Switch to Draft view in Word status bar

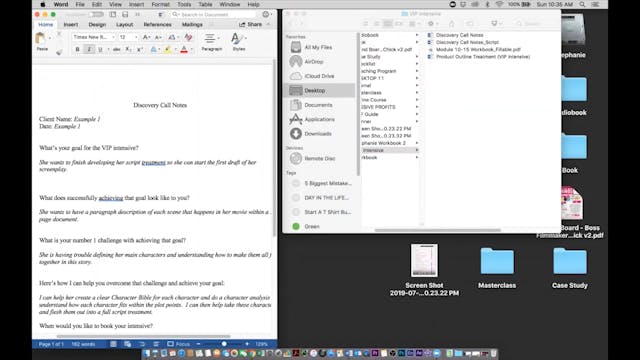tap(156, 344)
